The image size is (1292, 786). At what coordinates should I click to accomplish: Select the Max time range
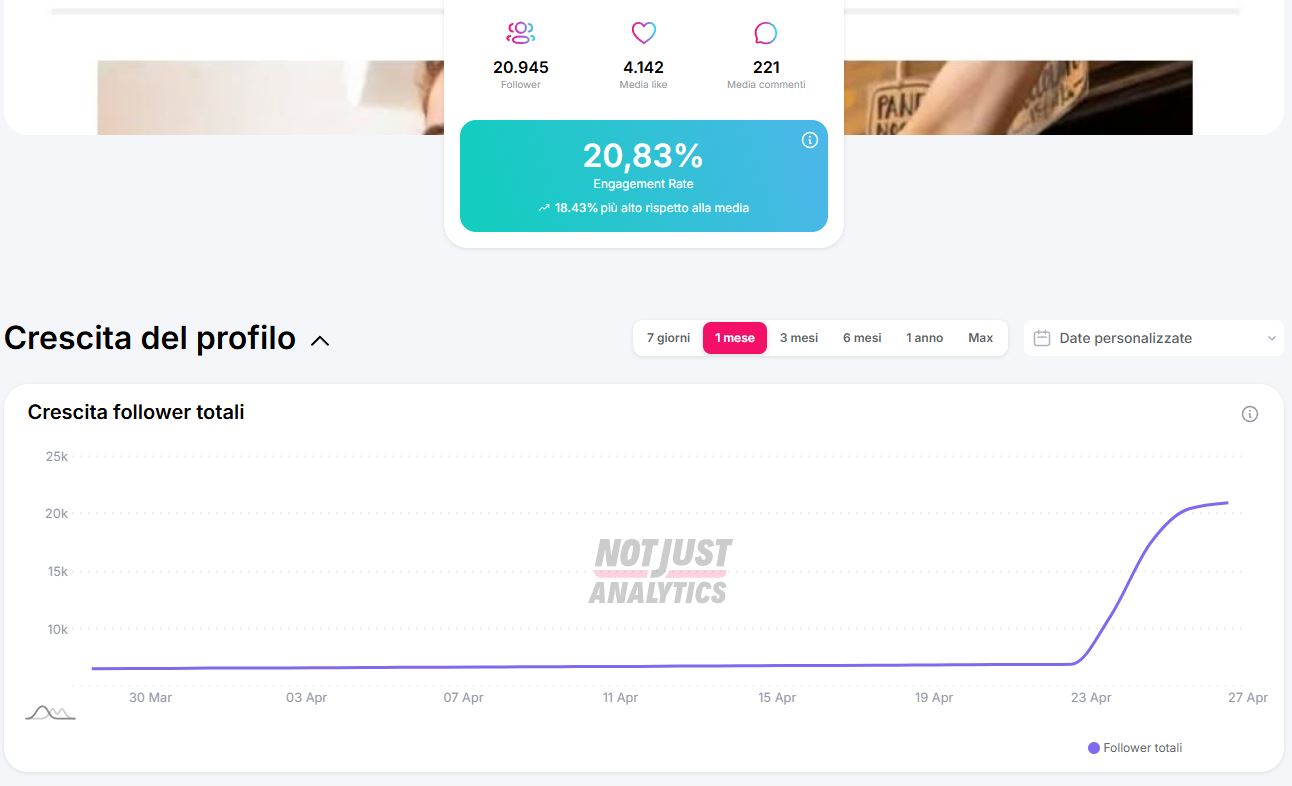[980, 338]
